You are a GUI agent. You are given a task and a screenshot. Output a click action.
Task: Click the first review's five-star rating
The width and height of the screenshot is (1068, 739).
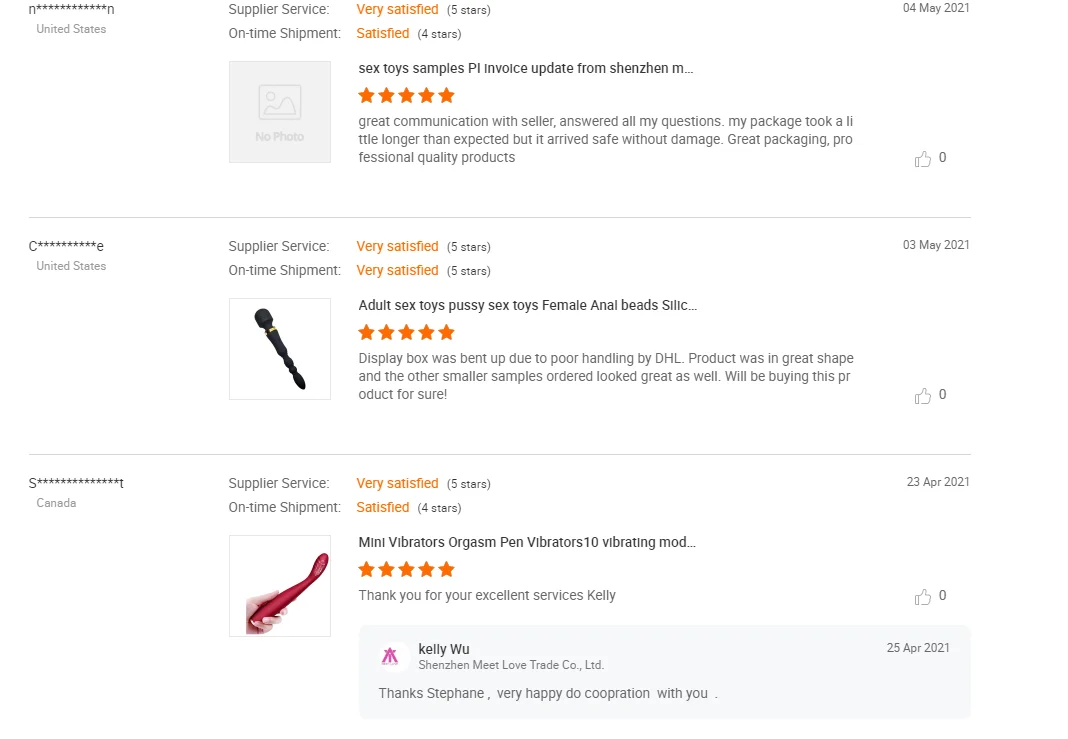(x=406, y=96)
